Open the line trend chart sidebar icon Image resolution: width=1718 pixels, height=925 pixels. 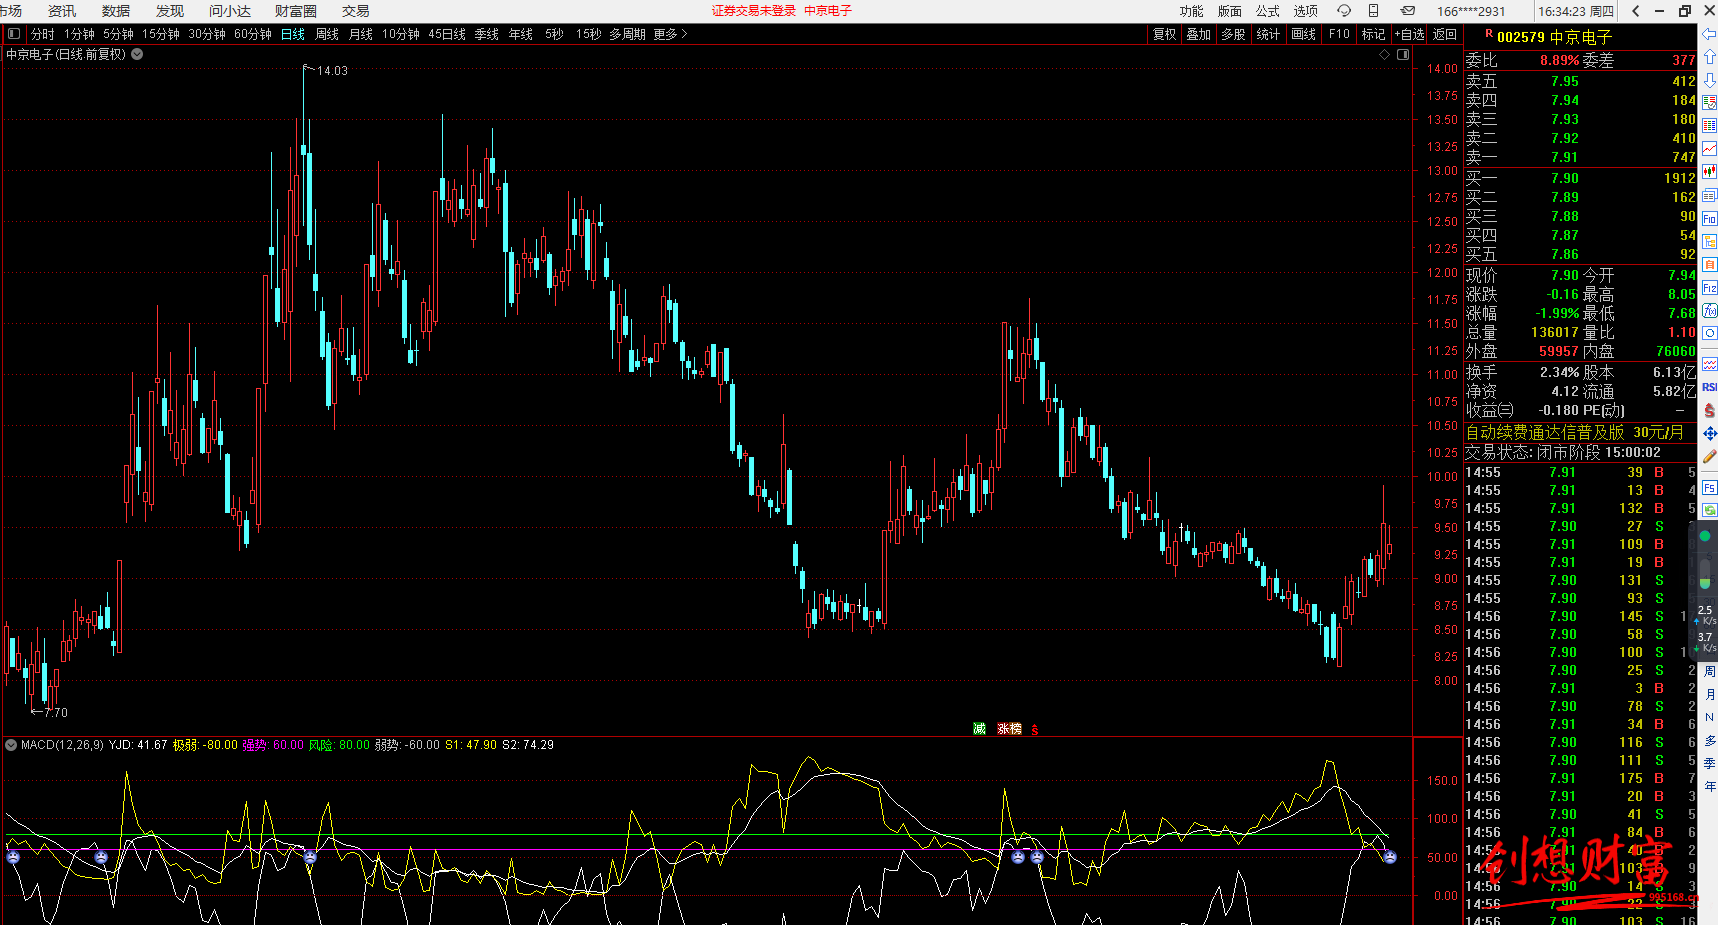[x=1709, y=148]
